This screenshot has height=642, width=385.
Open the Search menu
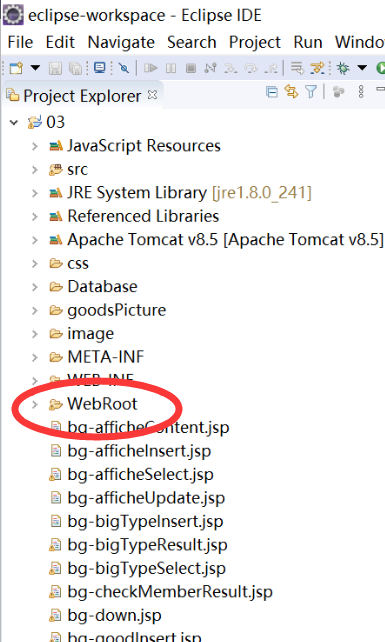[192, 42]
